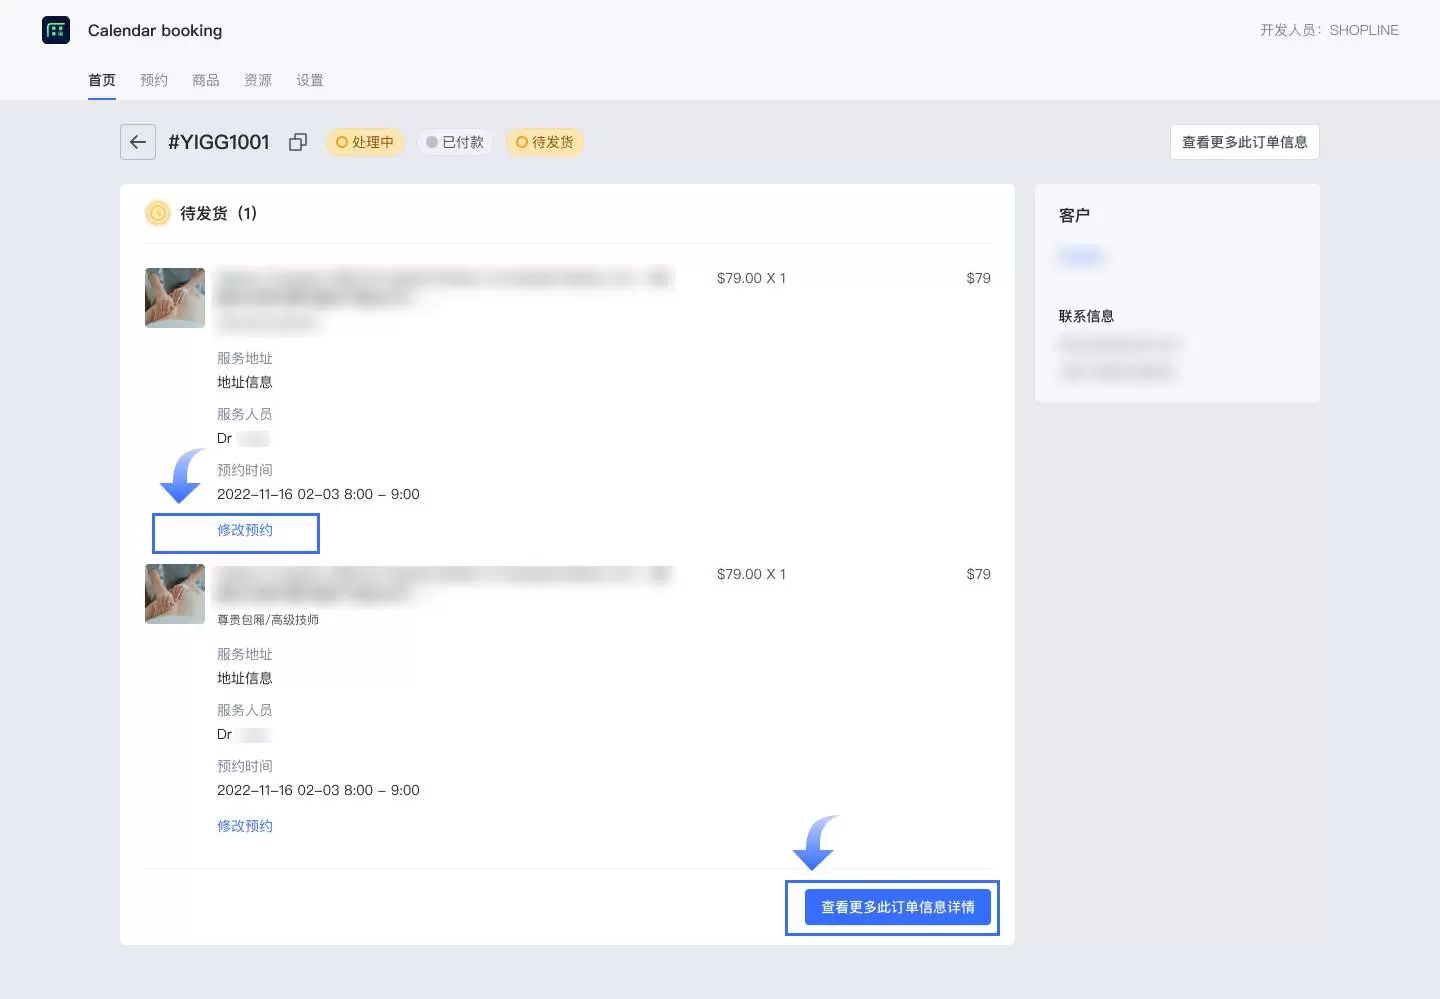Click the Calendar booking app logo
The image size is (1440, 999).
(x=56, y=30)
